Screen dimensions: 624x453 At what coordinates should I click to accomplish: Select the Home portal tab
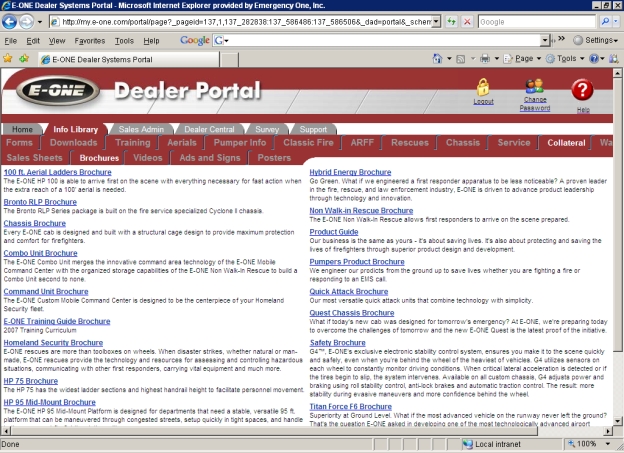22,129
